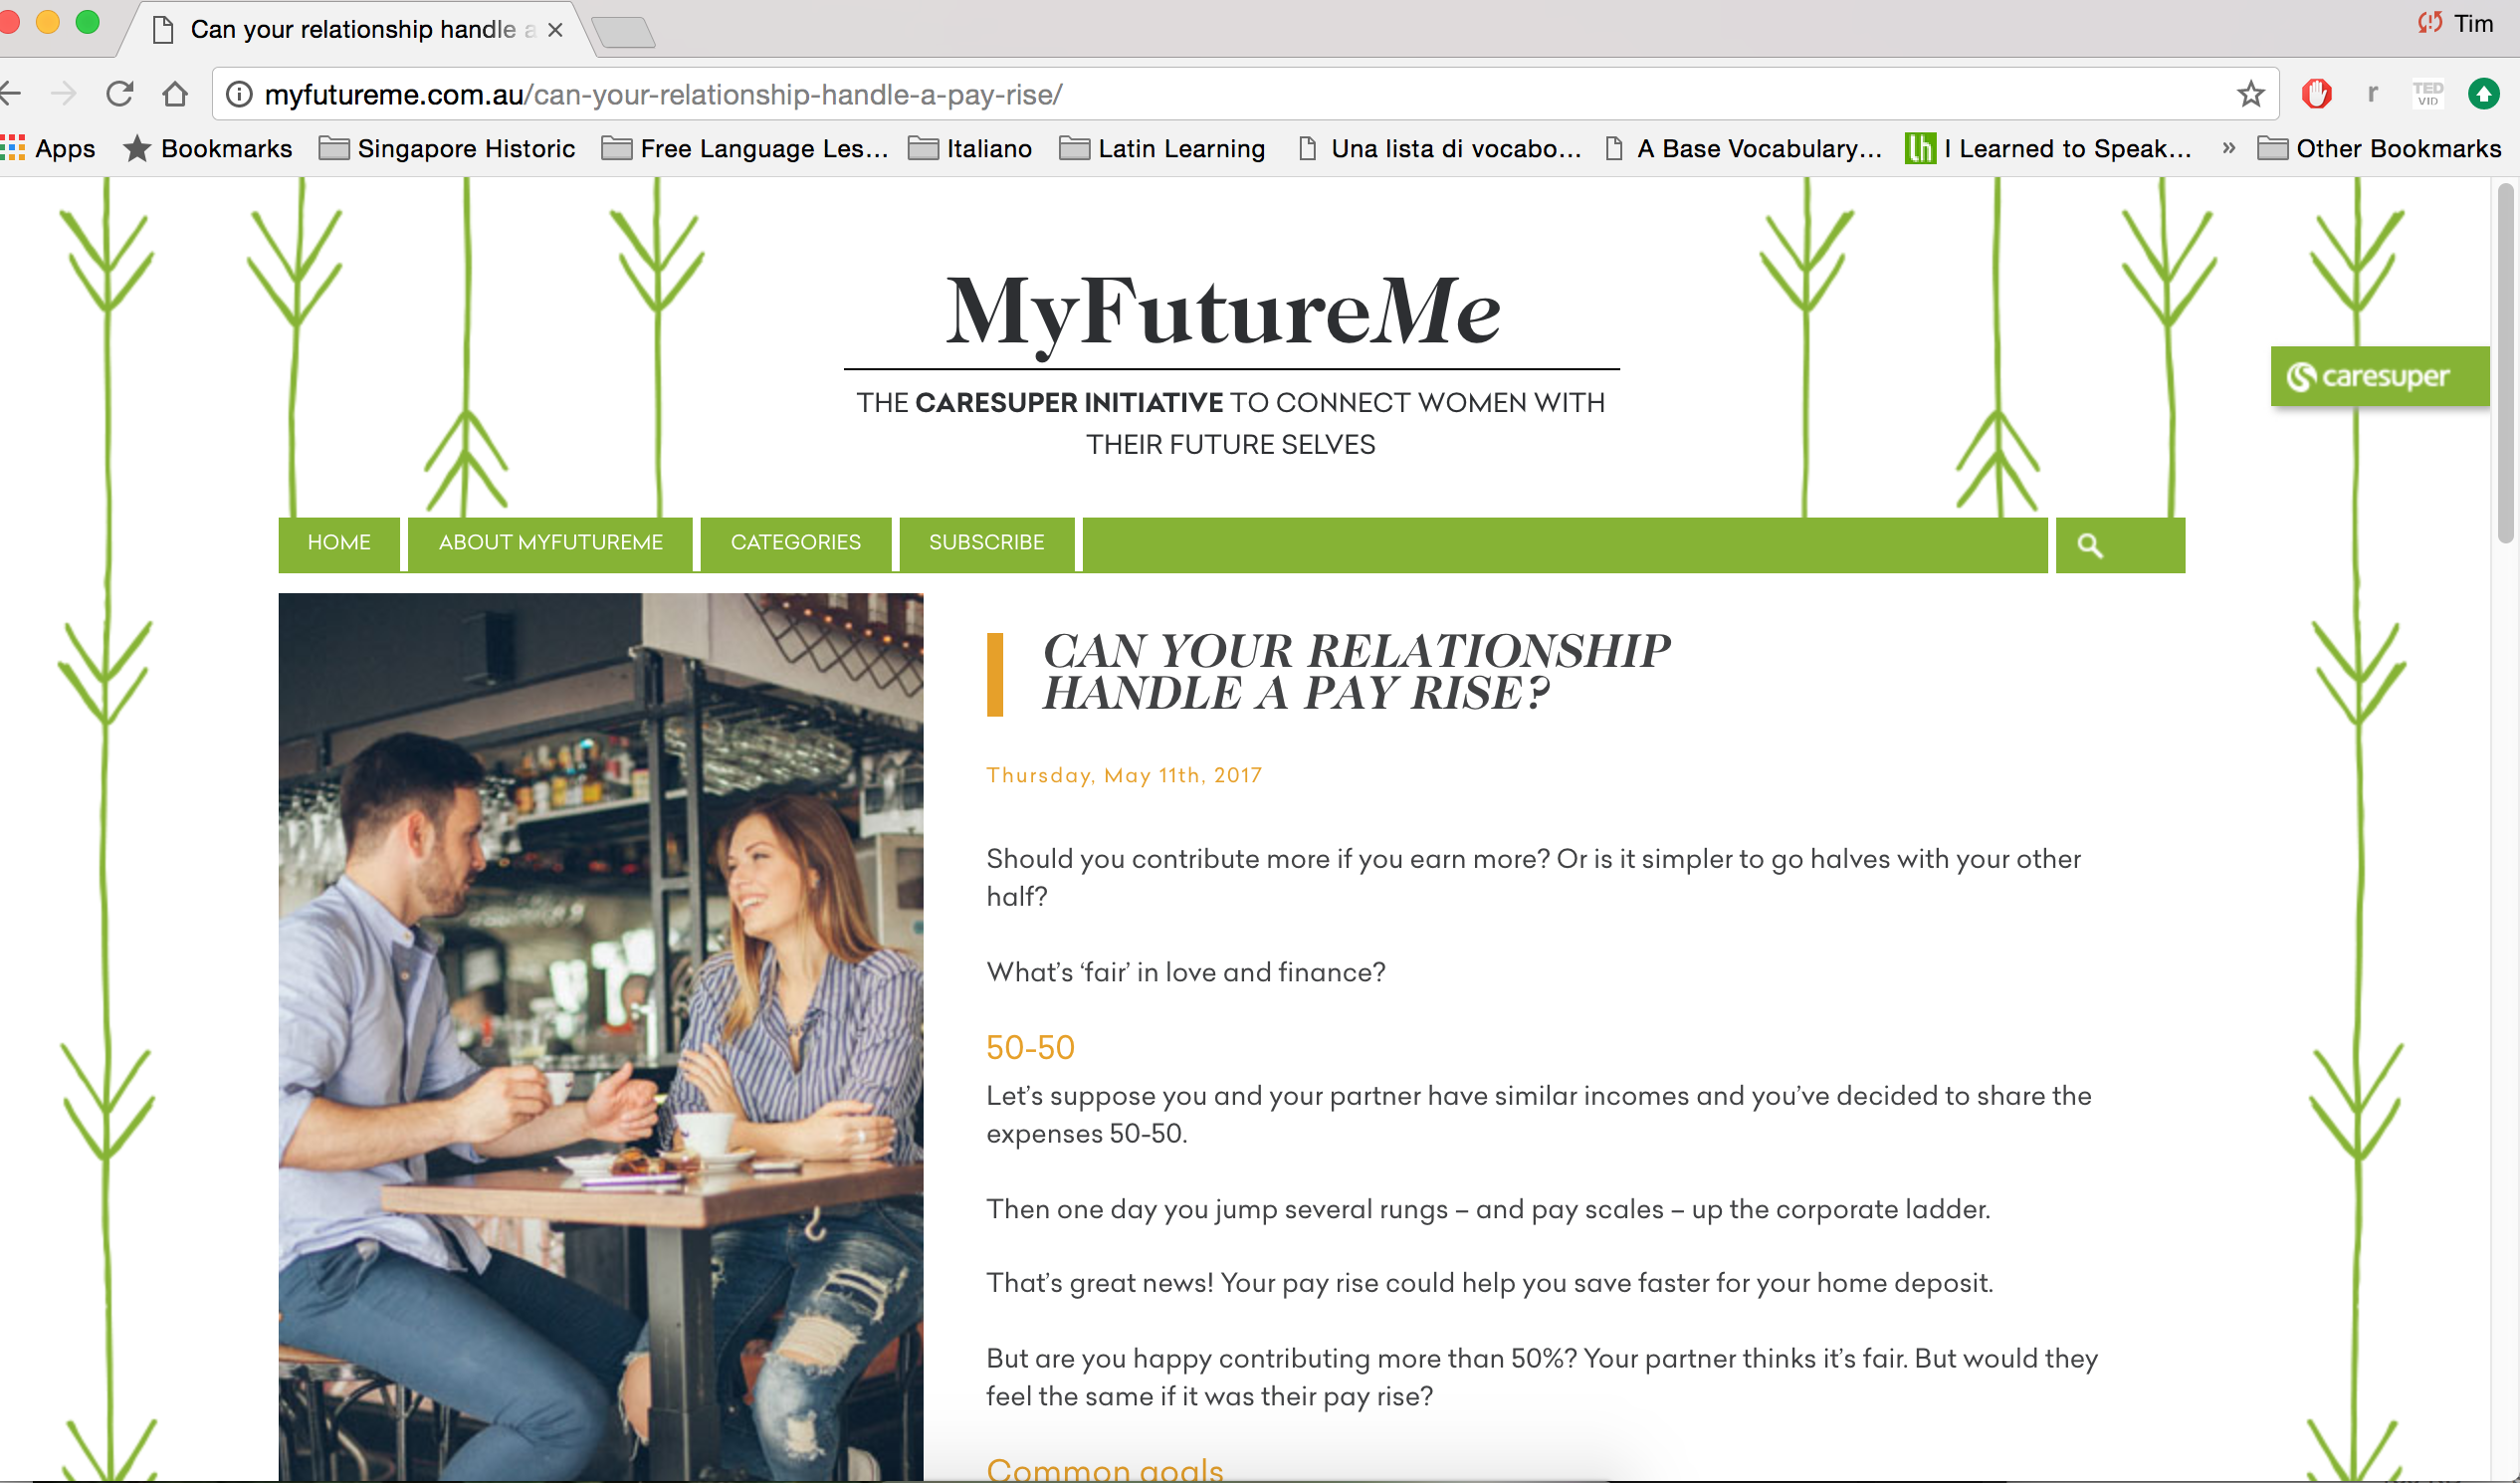Open the TED VID extension icon
The height and width of the screenshot is (1483, 2520).
tap(2427, 94)
